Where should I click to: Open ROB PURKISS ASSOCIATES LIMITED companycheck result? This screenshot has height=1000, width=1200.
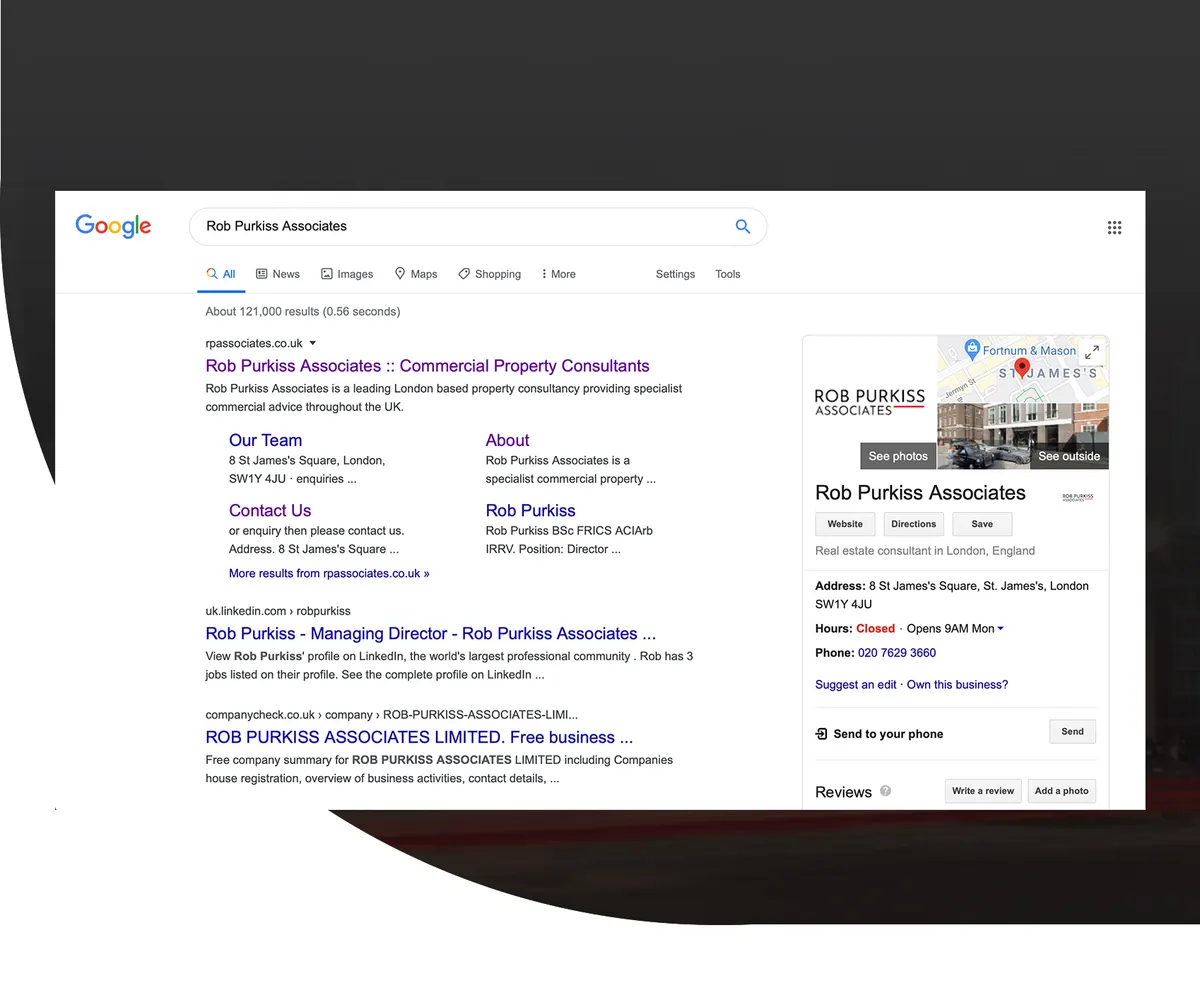point(419,738)
